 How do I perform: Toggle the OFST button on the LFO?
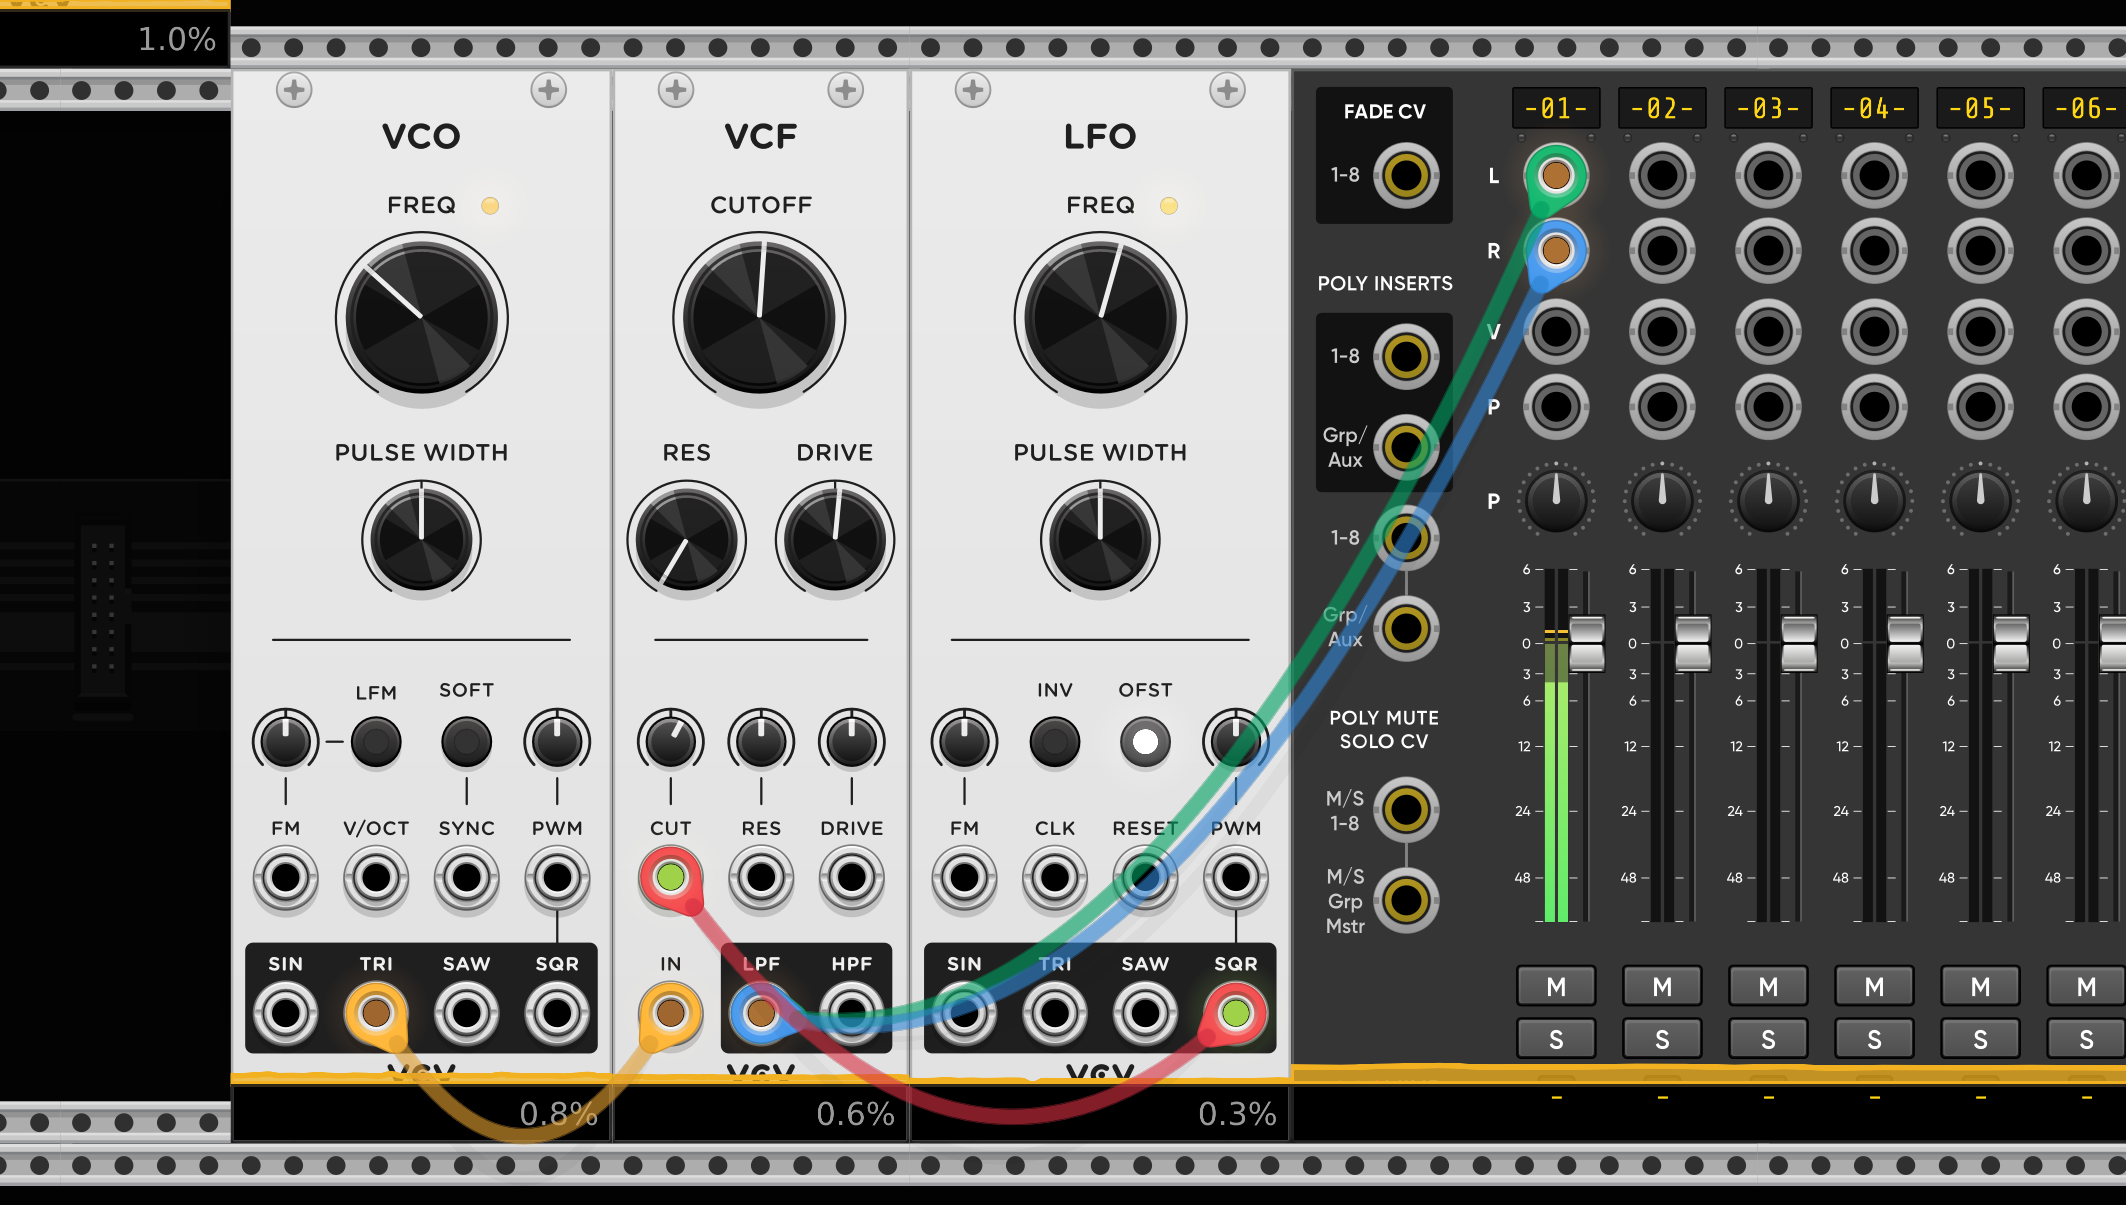1145,742
